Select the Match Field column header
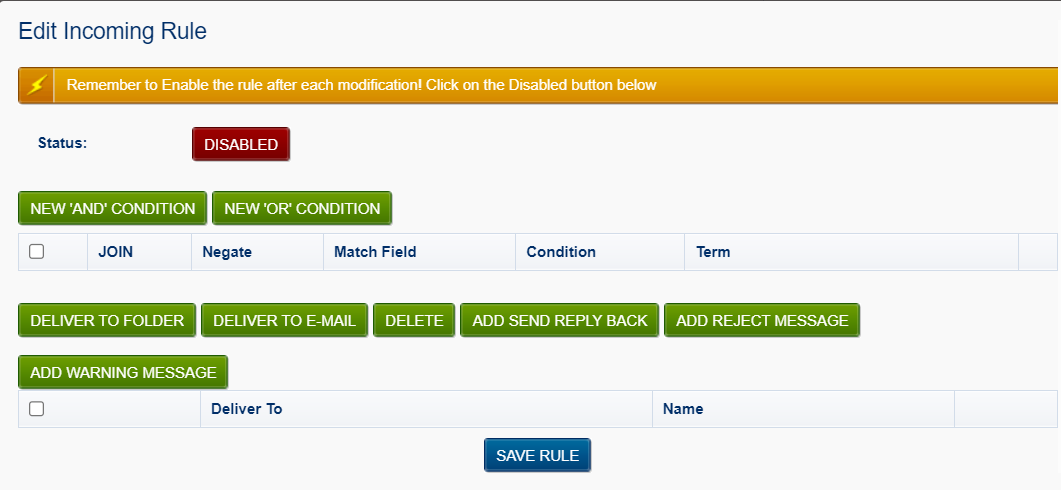The height and width of the screenshot is (490, 1061). point(375,252)
